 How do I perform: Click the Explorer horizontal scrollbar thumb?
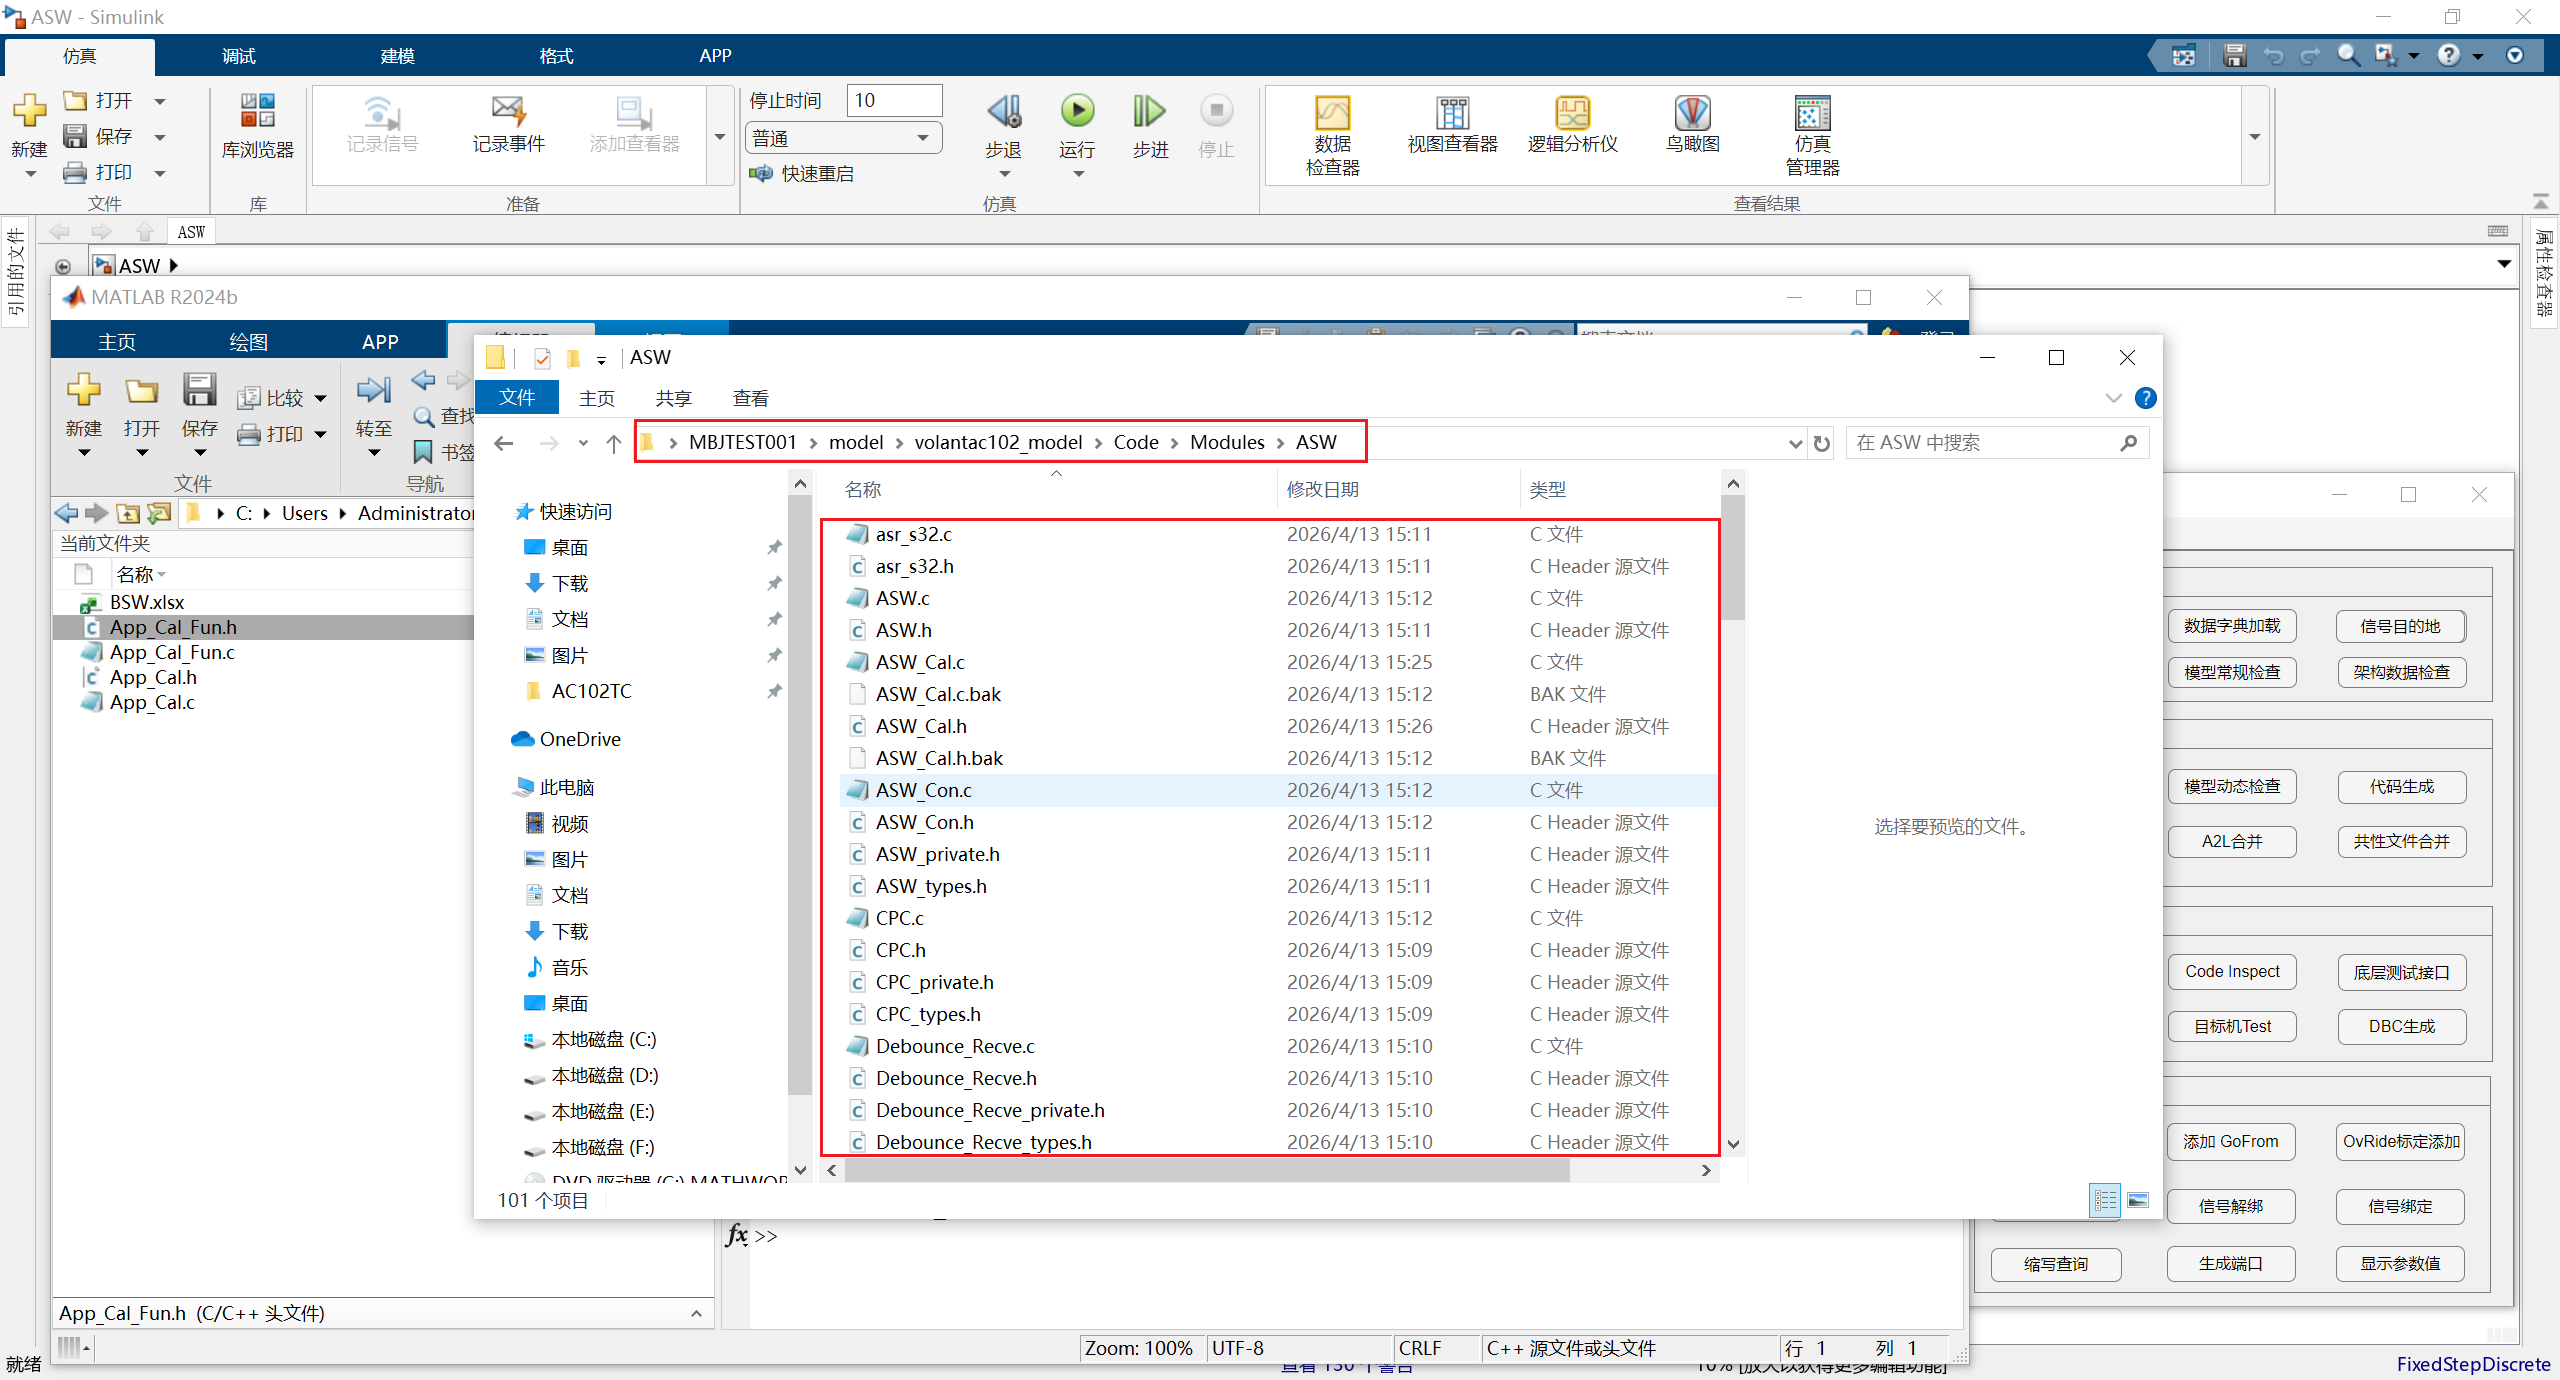[1207, 1171]
